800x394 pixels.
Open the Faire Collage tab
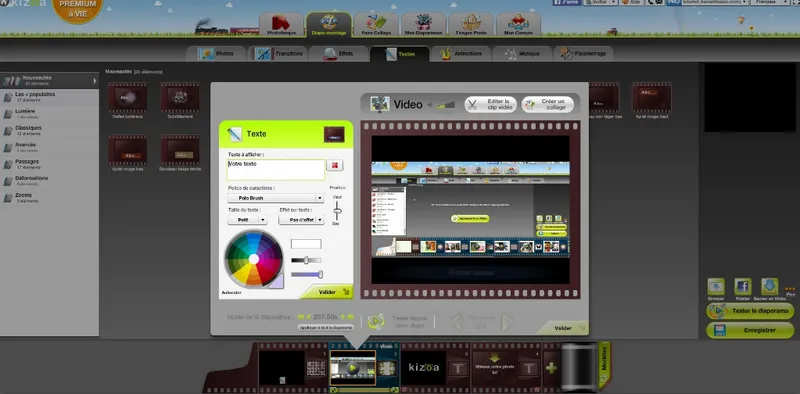pyautogui.click(x=376, y=25)
